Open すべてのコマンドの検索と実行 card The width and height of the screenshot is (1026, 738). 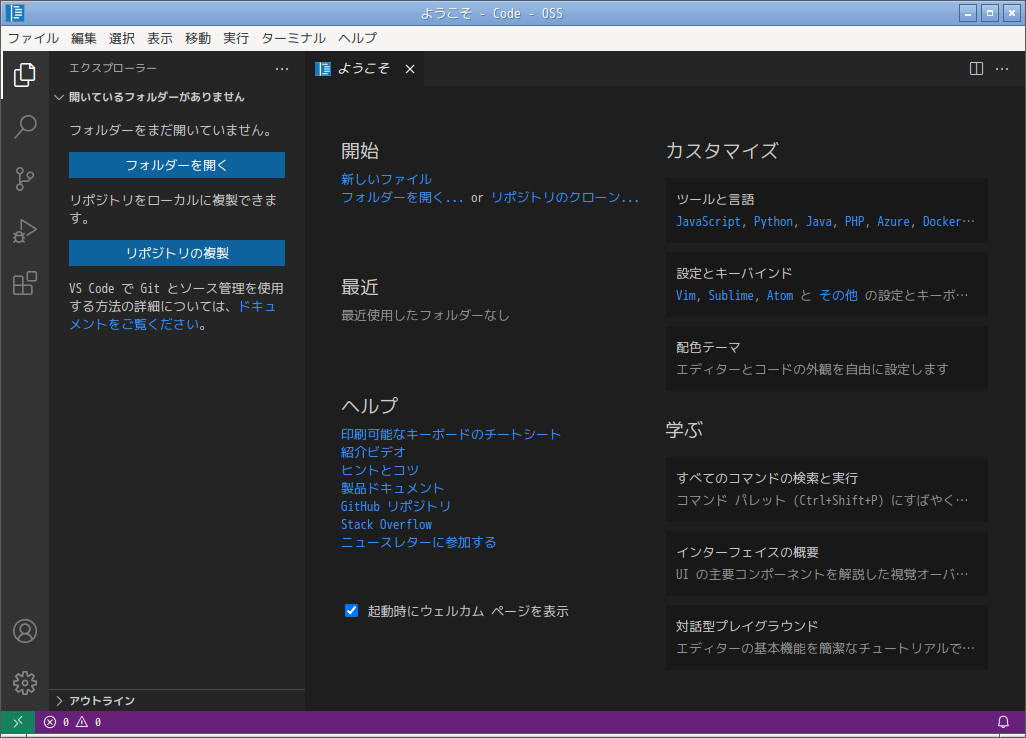[x=826, y=489]
